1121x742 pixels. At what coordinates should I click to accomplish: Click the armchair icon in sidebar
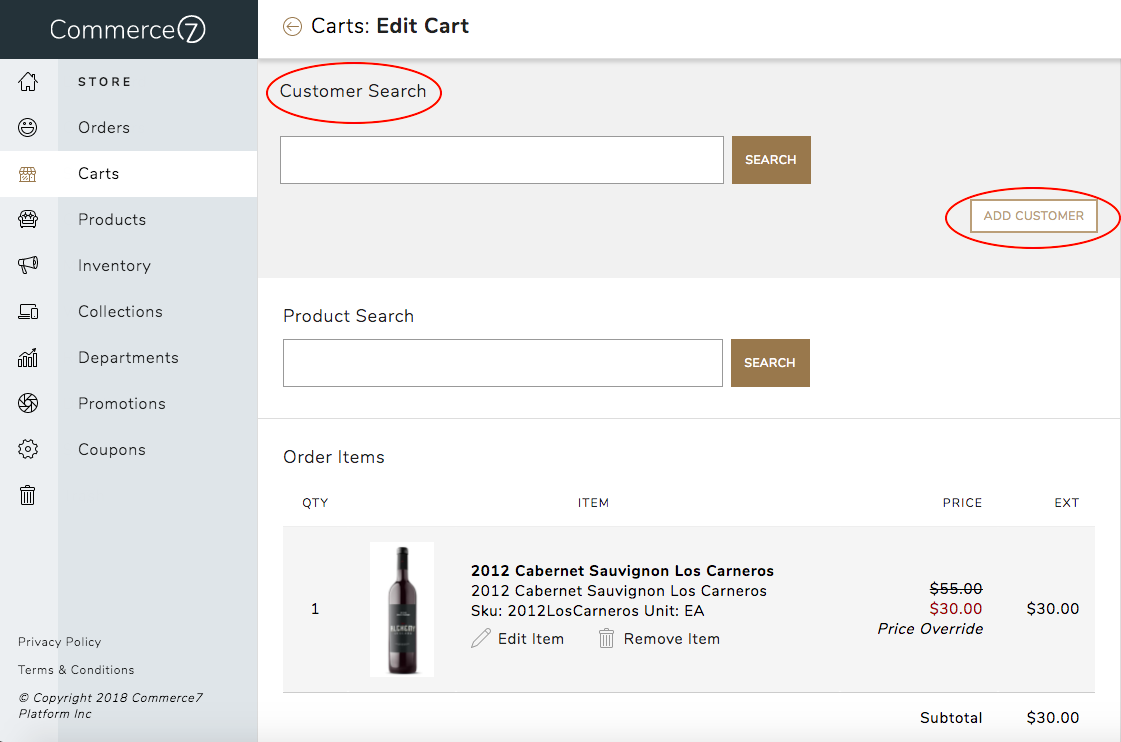coord(28,219)
